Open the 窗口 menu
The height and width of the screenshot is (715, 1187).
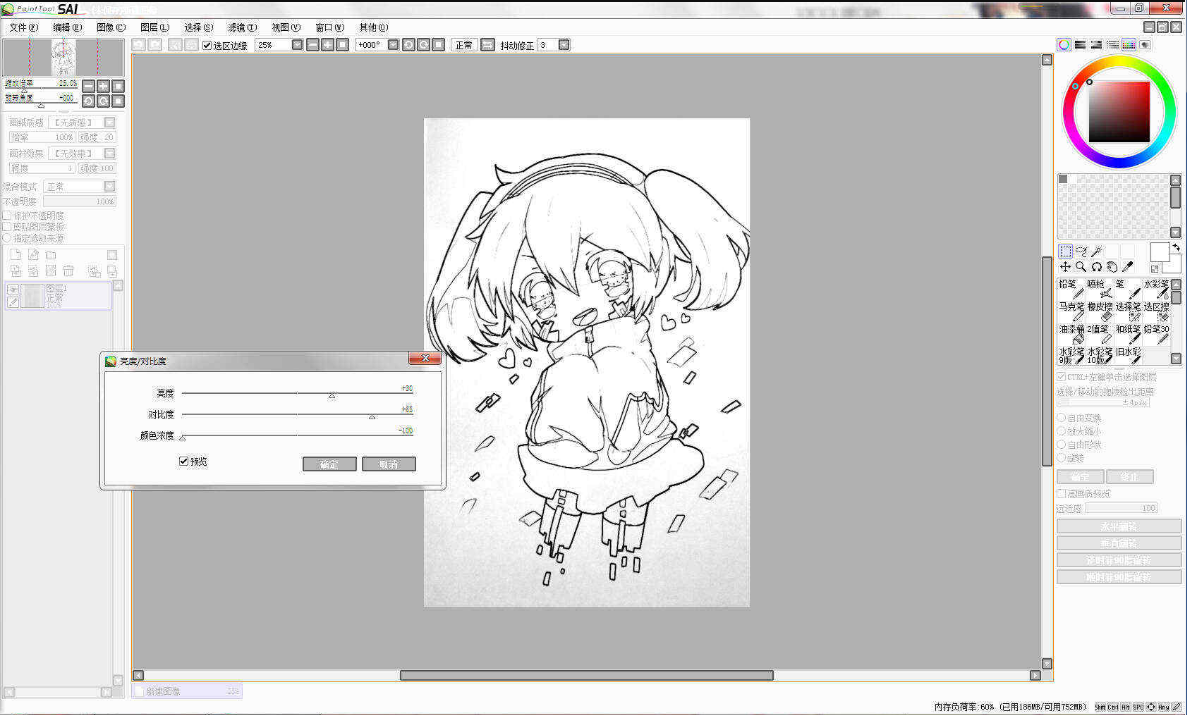click(x=329, y=27)
